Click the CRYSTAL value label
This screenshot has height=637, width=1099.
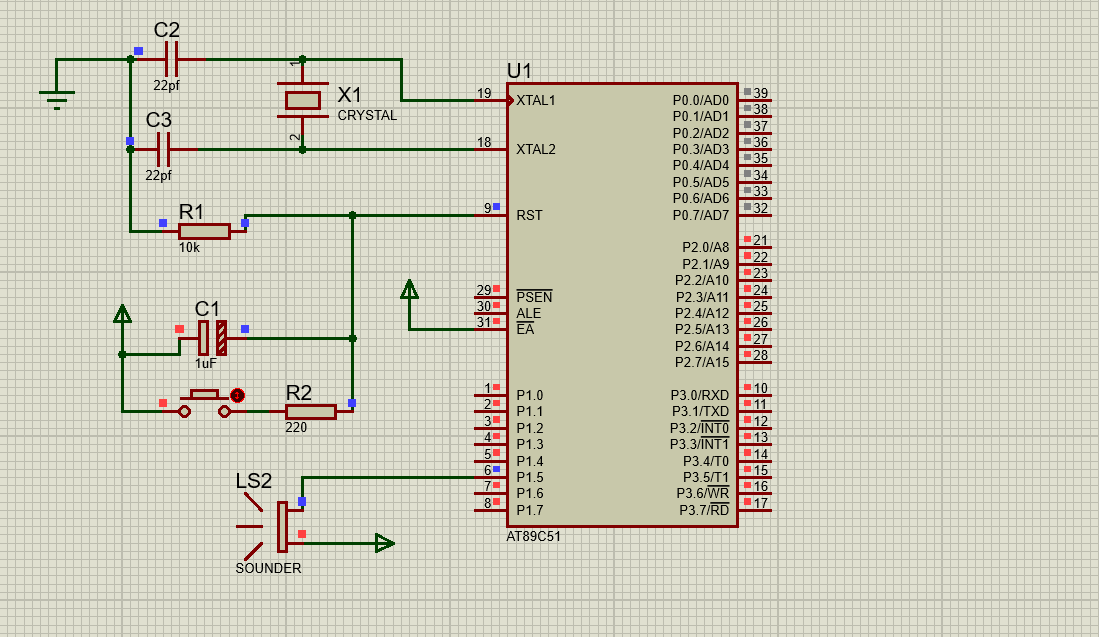(367, 116)
